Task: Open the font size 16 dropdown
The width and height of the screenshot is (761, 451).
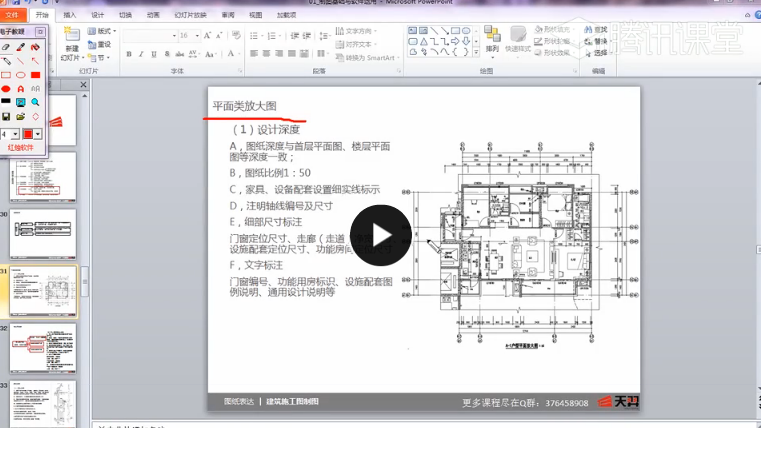Action: (x=197, y=35)
